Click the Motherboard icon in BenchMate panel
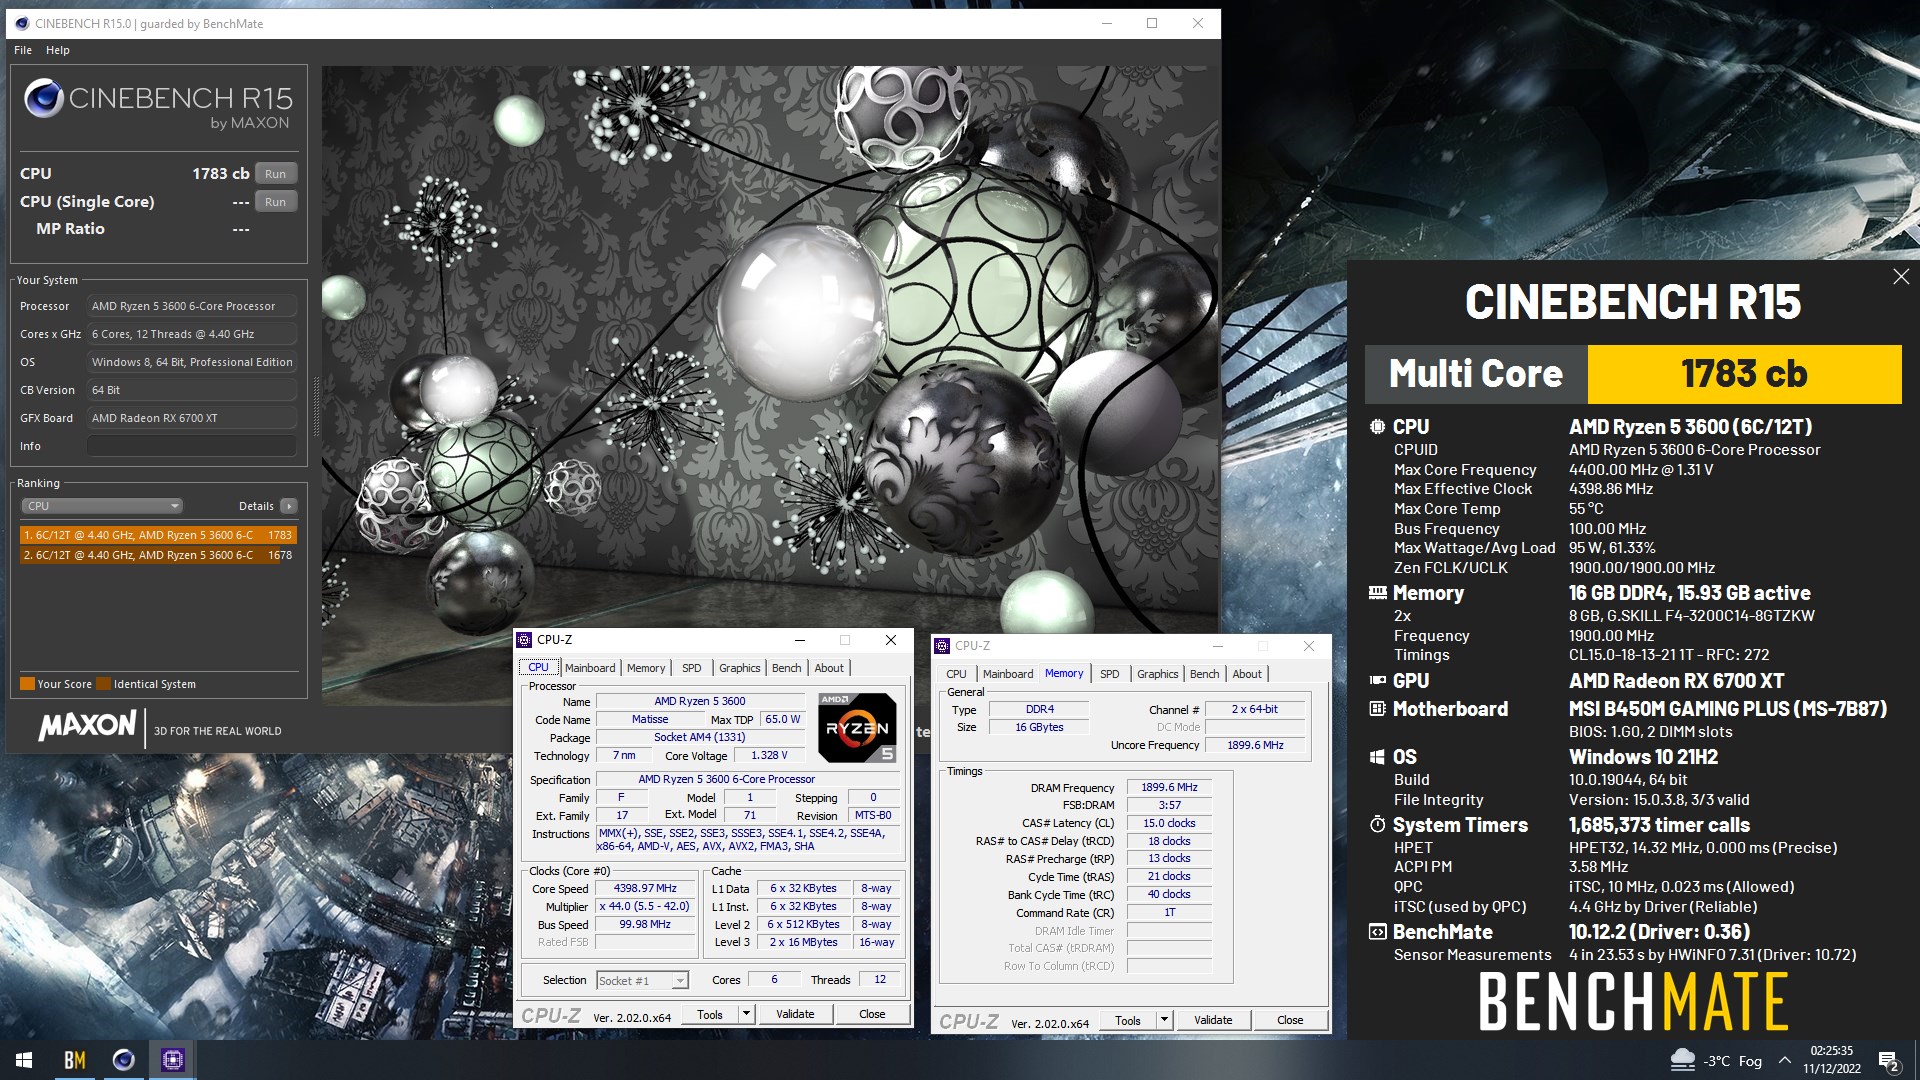 [1377, 709]
